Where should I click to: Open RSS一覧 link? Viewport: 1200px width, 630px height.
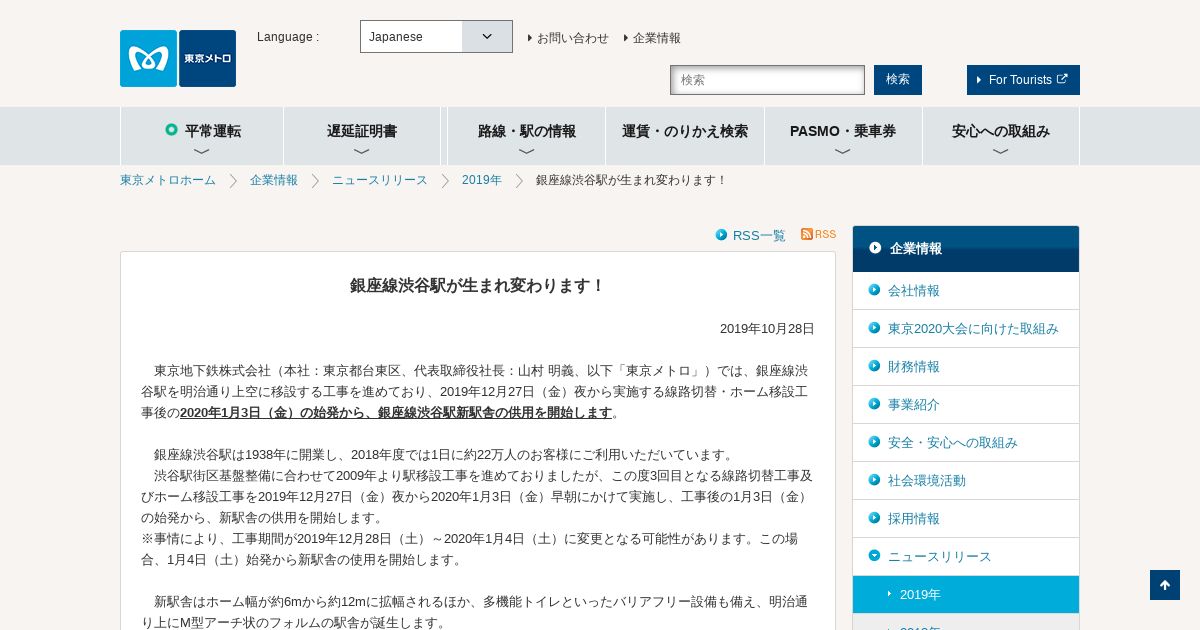759,235
